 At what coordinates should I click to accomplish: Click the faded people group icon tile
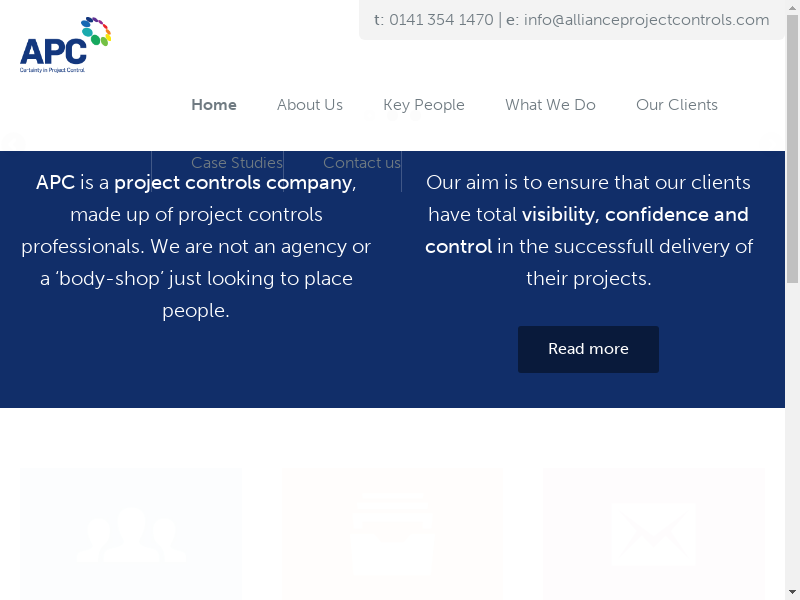131,534
